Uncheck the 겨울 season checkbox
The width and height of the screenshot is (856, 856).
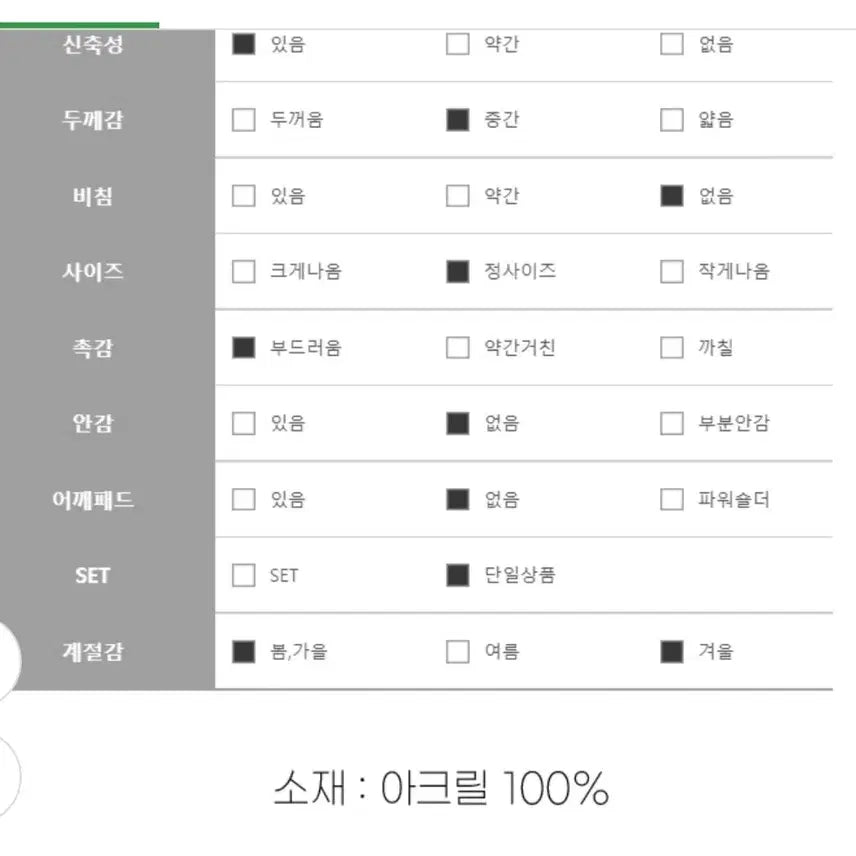click(x=671, y=652)
